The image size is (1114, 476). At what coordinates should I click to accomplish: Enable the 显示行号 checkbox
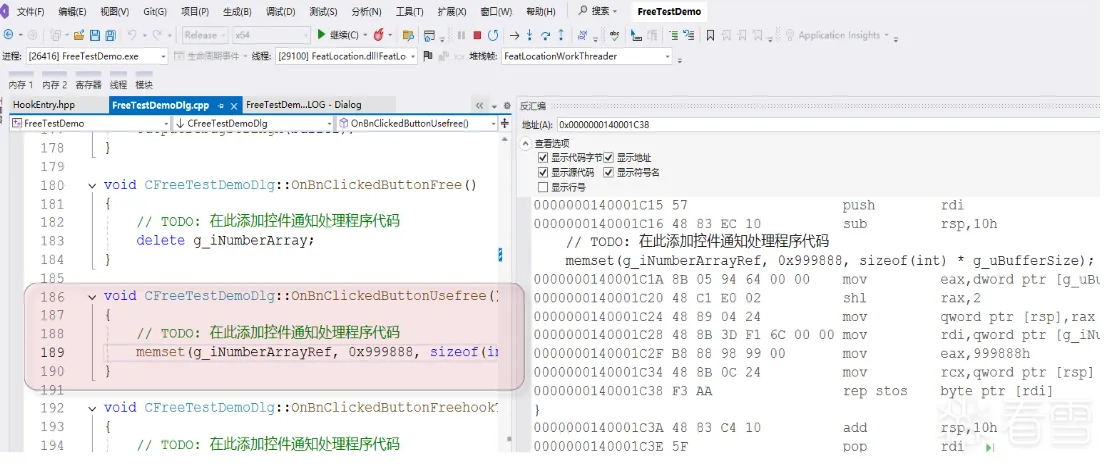click(544, 188)
